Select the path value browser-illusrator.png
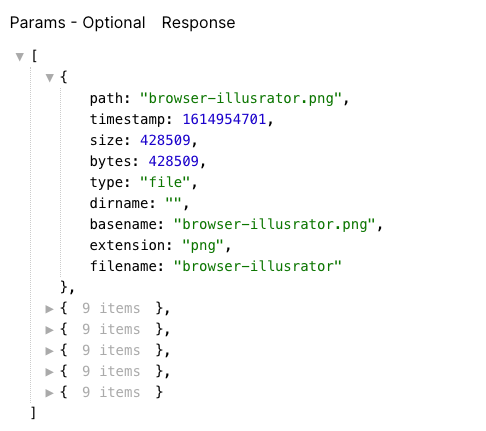Image resolution: width=486 pixels, height=431 pixels. click(x=241, y=98)
